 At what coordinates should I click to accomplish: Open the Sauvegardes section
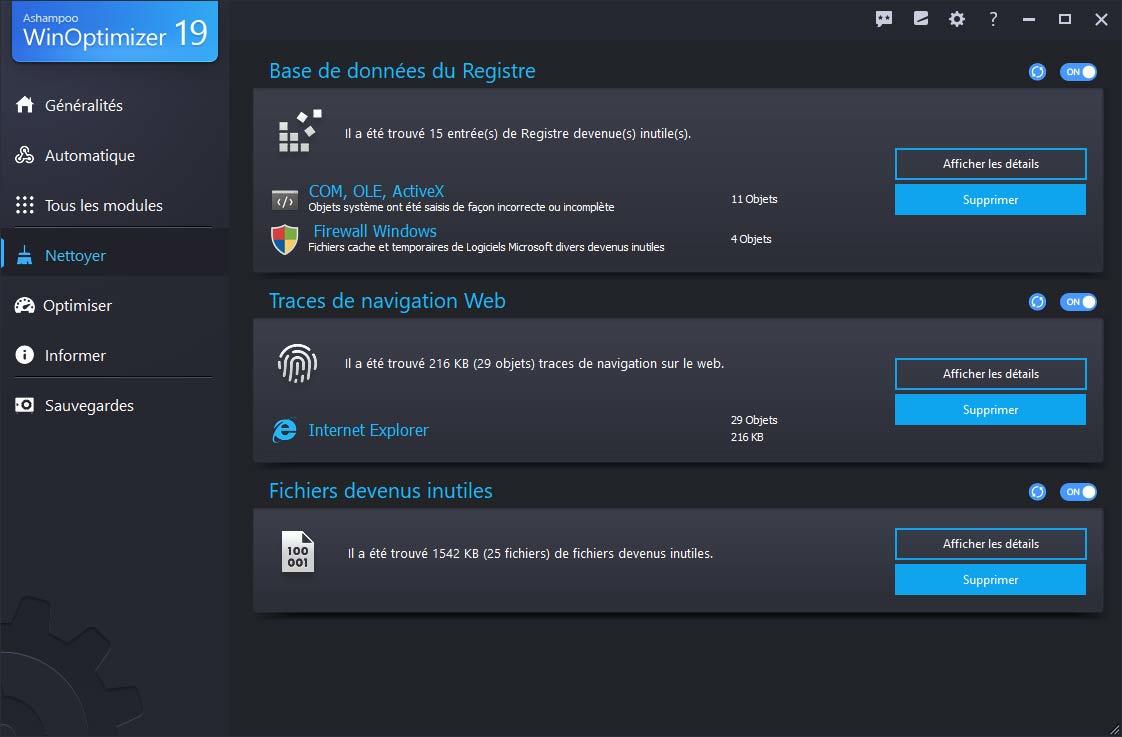click(x=89, y=406)
